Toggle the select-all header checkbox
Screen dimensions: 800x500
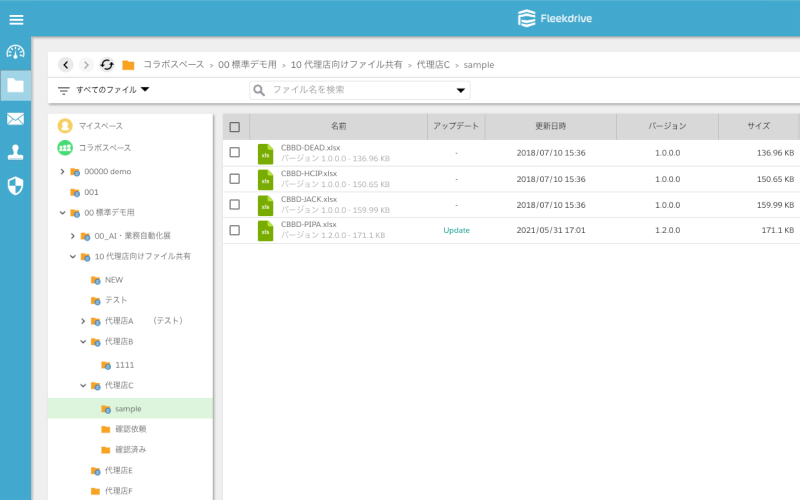pyautogui.click(x=235, y=127)
